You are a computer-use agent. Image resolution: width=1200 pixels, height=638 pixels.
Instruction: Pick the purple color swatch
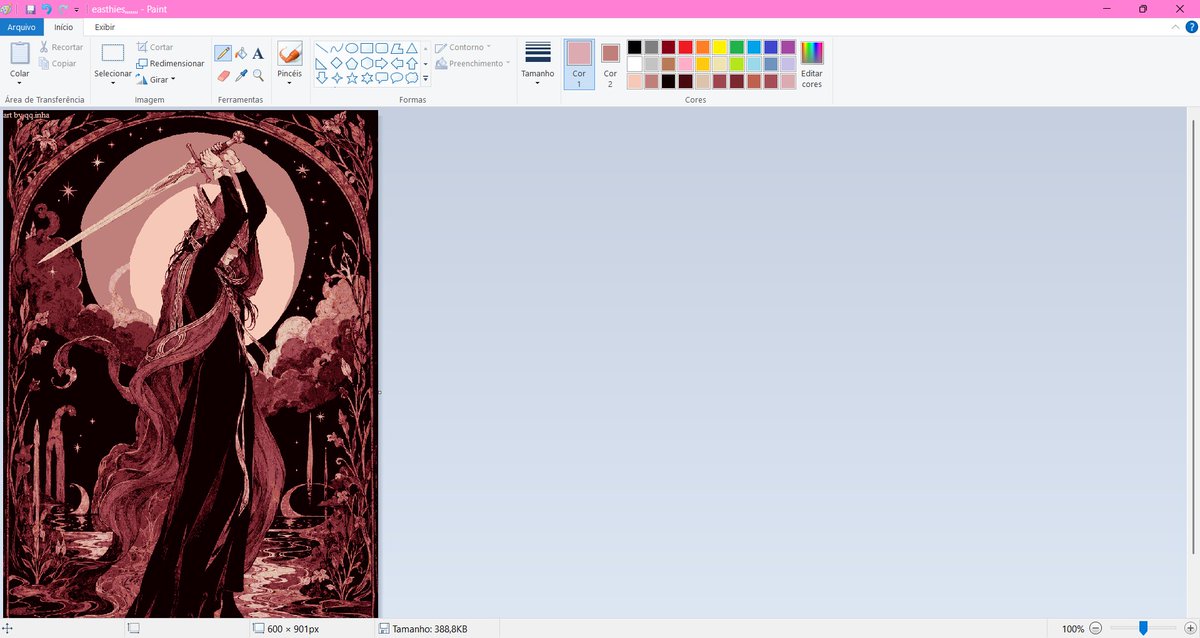(787, 47)
